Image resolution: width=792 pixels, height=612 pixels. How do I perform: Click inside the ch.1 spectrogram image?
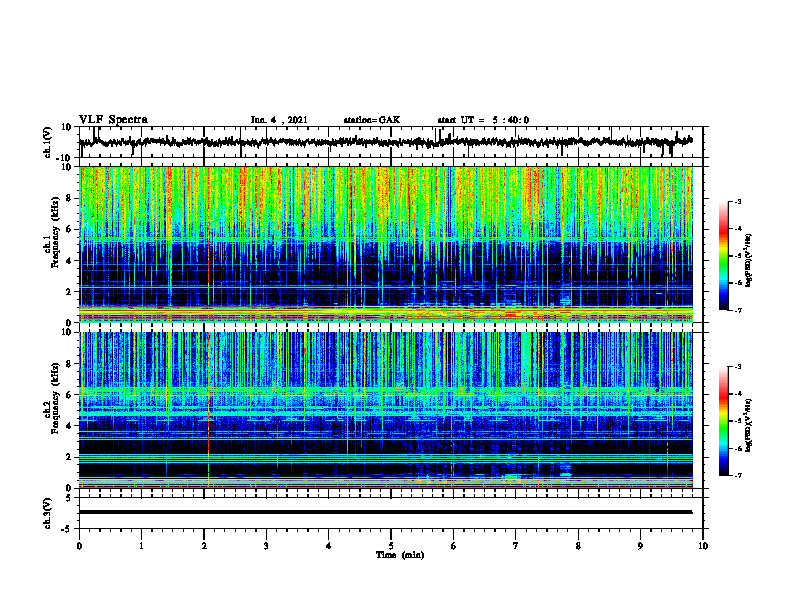tap(386, 244)
